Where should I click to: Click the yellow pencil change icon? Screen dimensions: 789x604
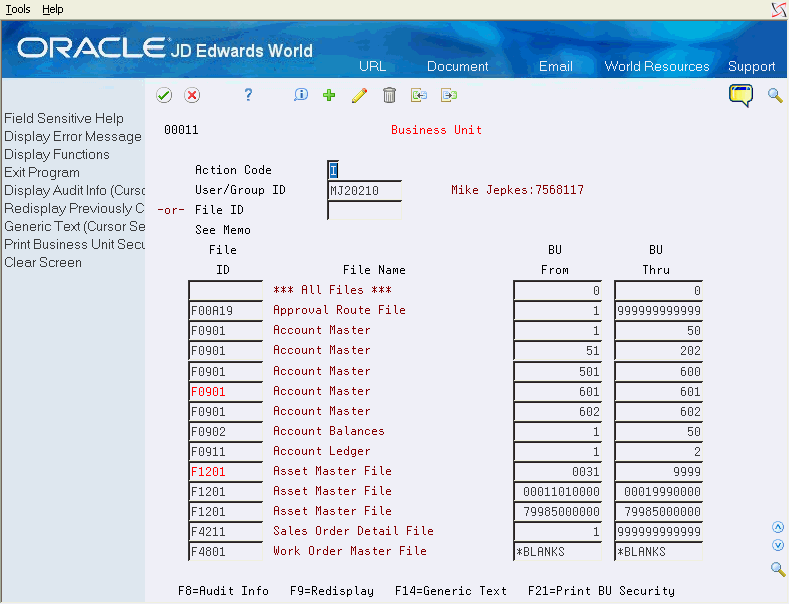tap(359, 95)
